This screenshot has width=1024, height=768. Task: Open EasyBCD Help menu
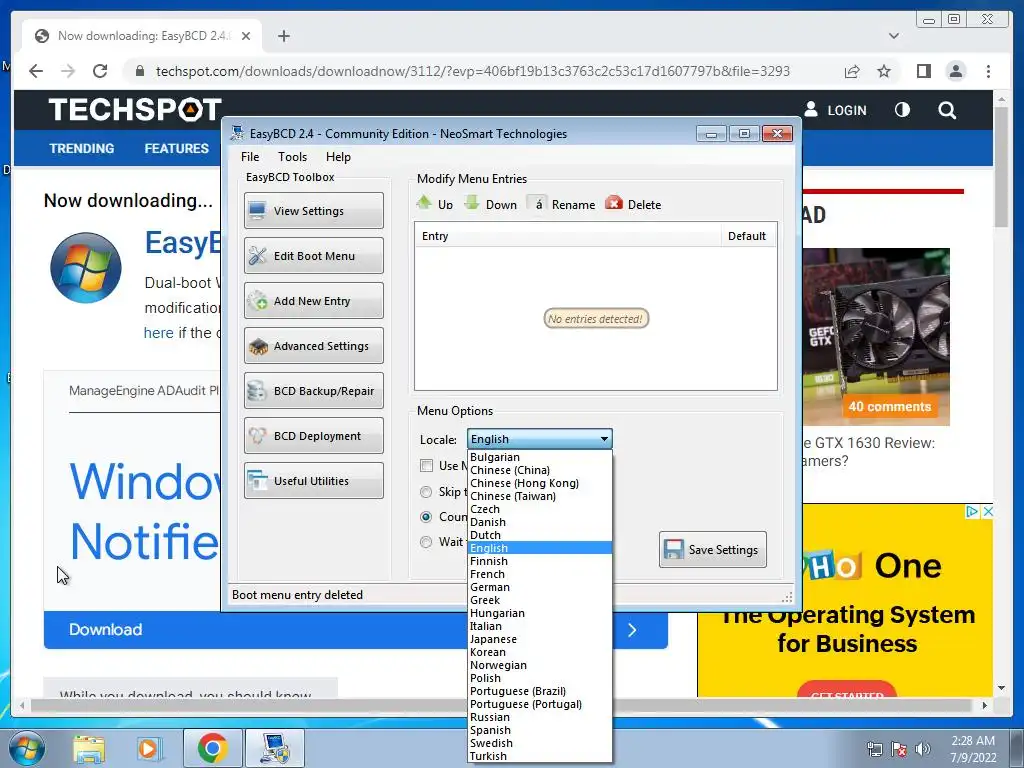click(338, 157)
